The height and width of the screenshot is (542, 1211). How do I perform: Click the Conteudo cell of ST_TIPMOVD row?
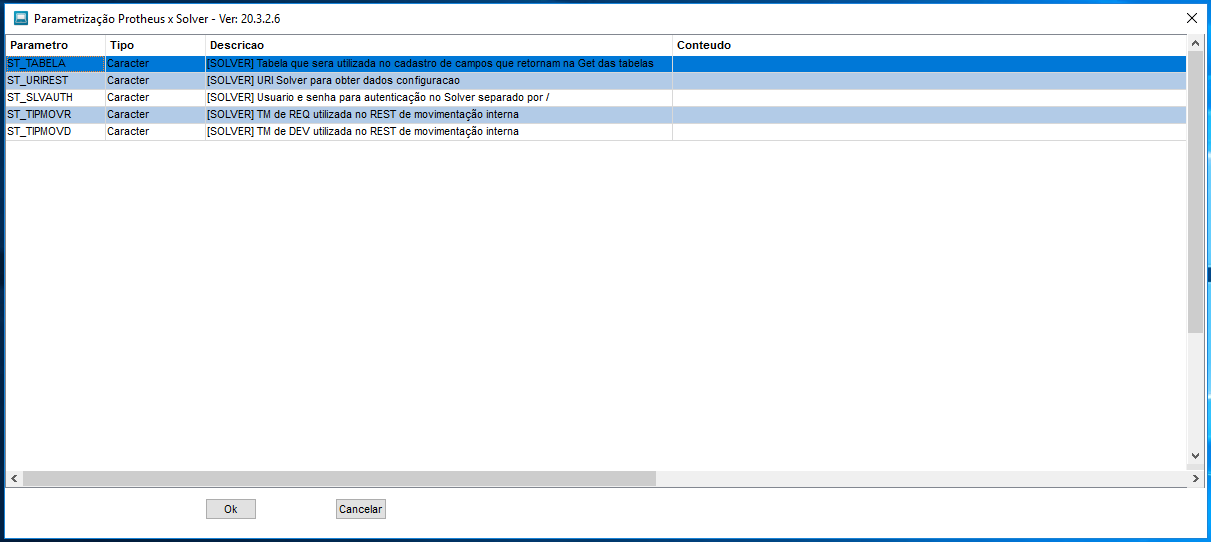[929, 131]
